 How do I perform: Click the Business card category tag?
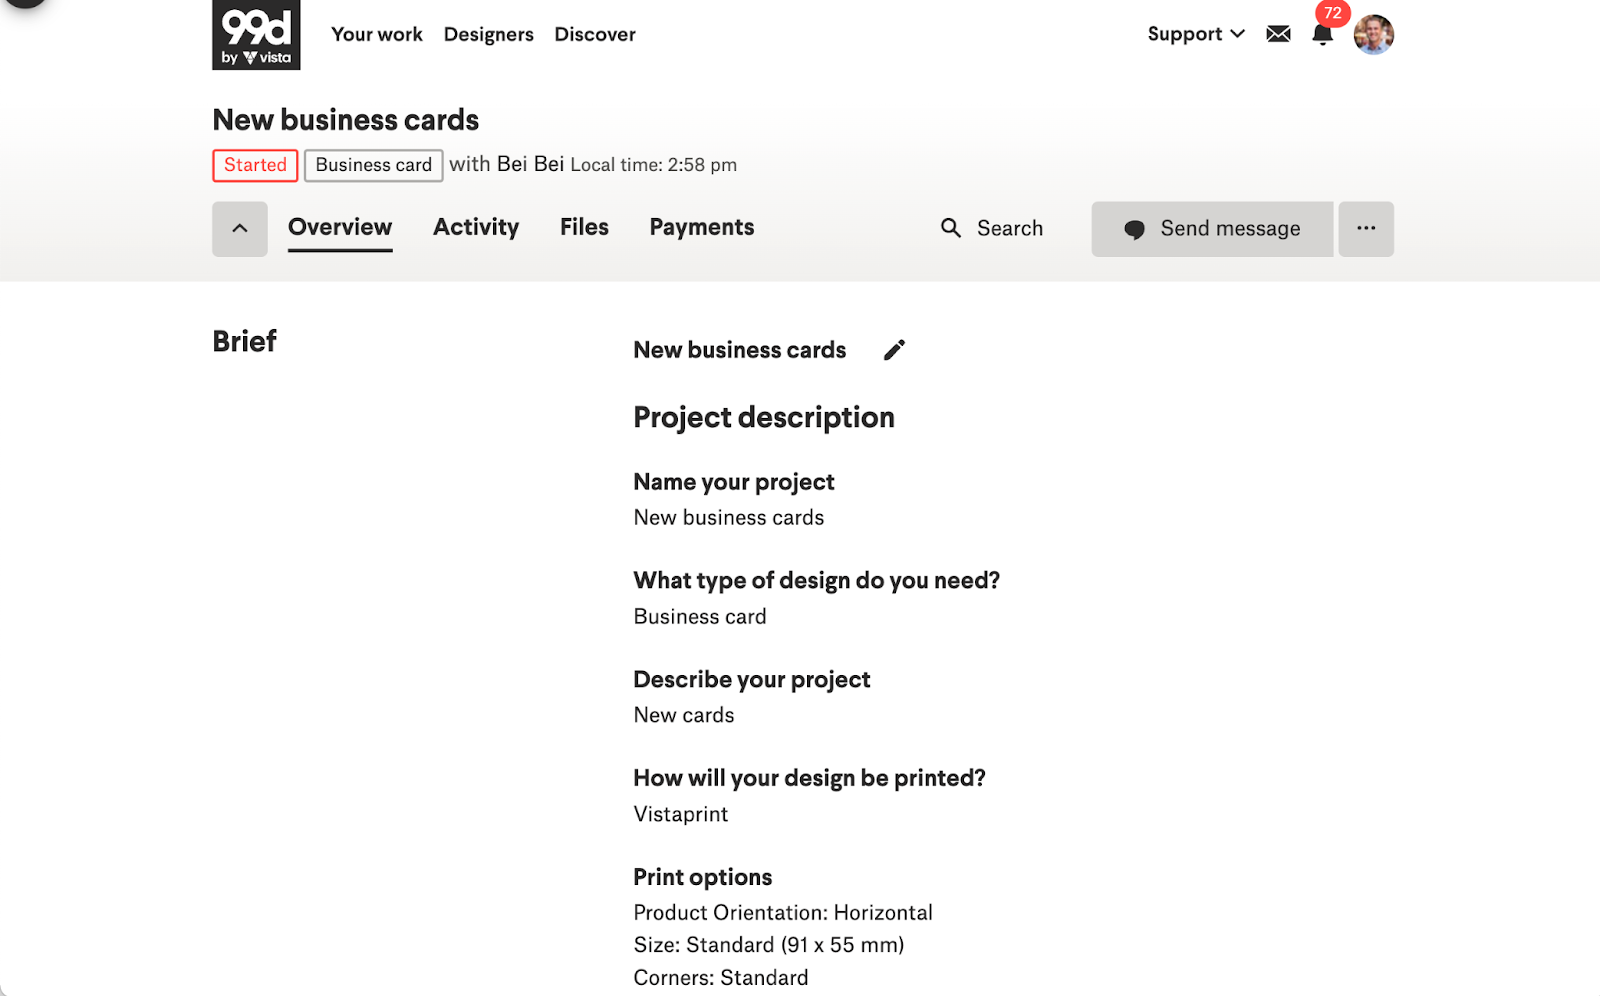coord(373,165)
